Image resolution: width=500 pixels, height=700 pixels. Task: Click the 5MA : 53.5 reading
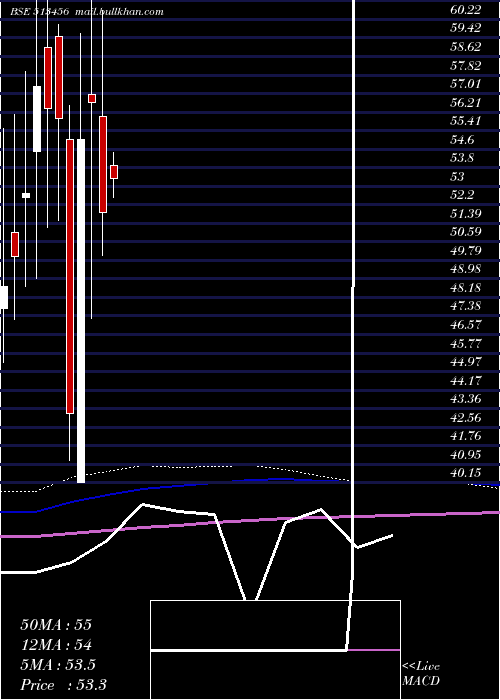pos(58,665)
